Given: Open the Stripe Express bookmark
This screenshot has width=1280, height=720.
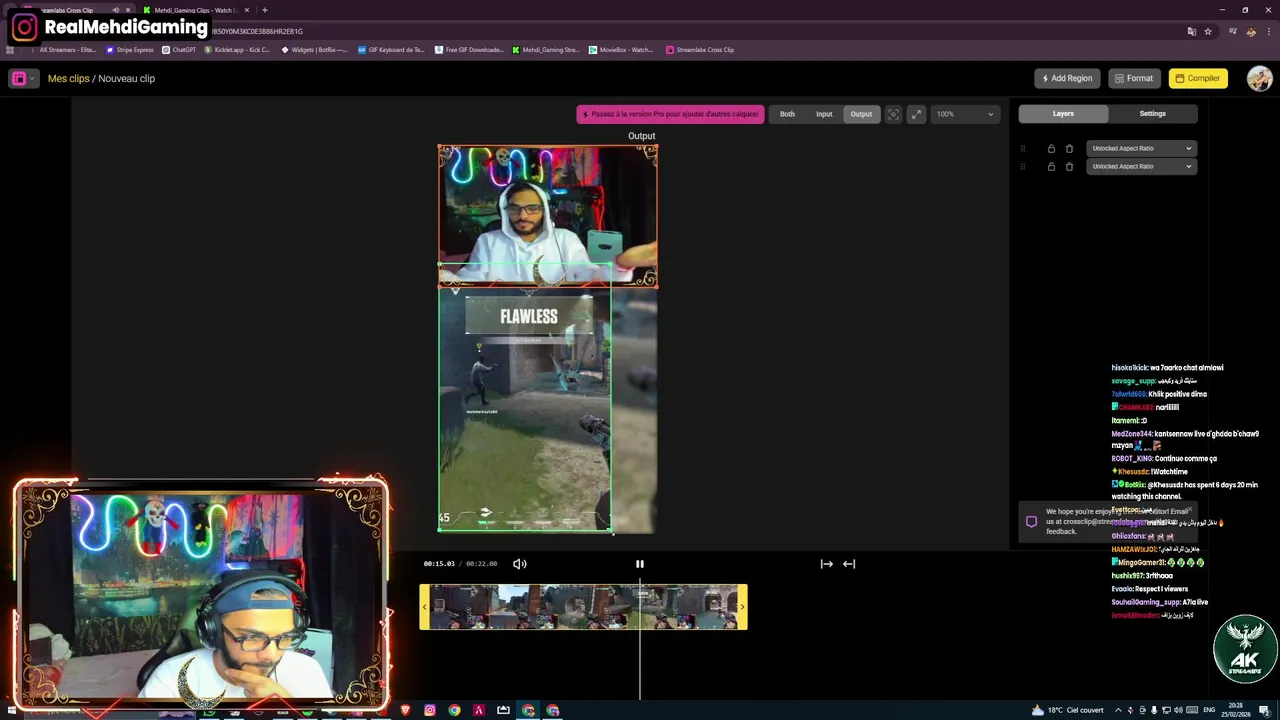Looking at the screenshot, I should pos(130,50).
